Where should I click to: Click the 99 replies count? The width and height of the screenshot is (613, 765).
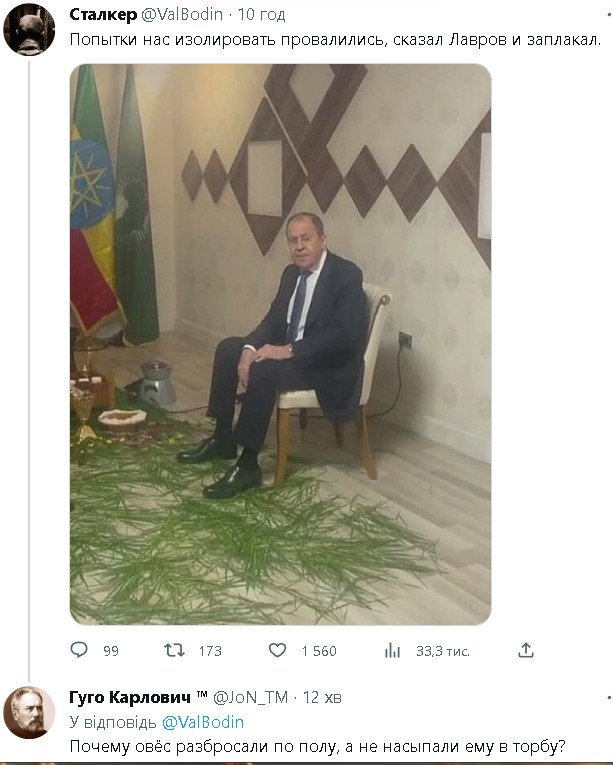point(110,651)
